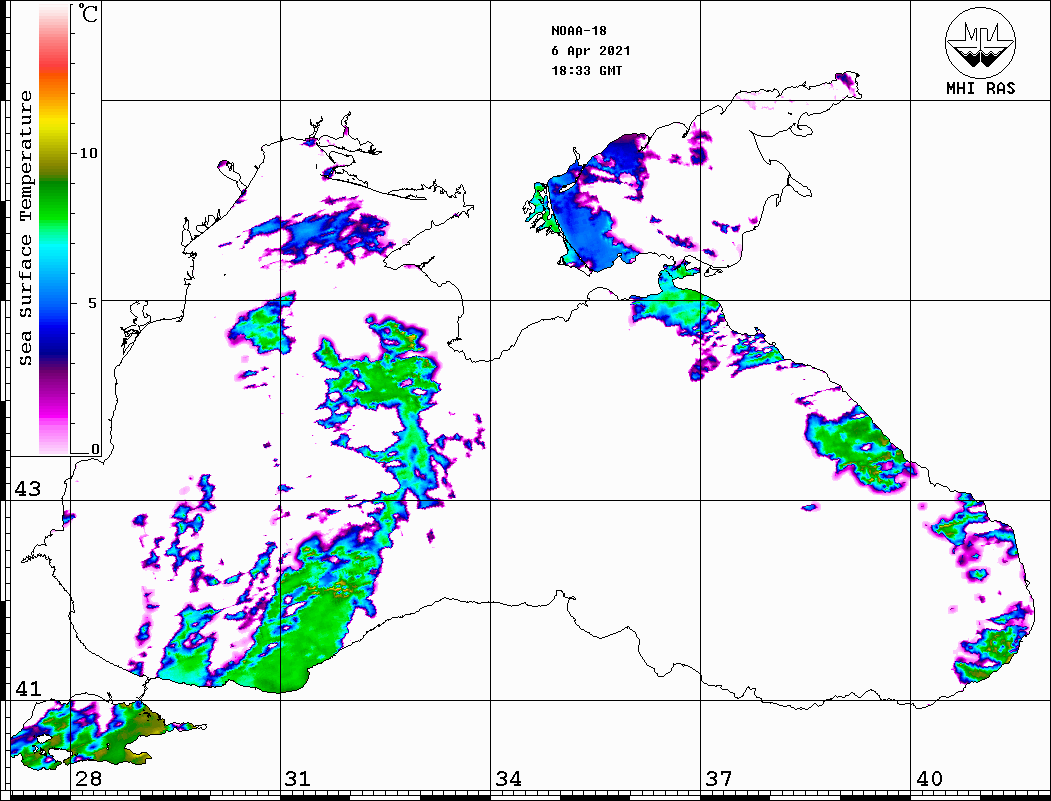
Task: Click the latitude label 43
Action: click(28, 489)
